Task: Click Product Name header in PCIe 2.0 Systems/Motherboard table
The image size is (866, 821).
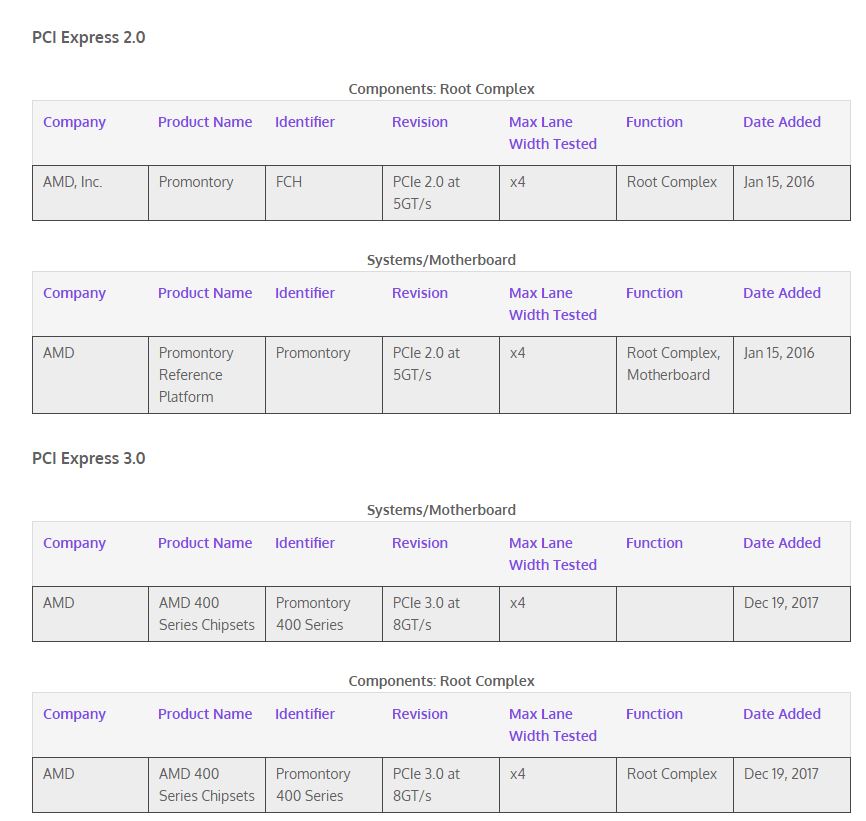Action: (205, 293)
